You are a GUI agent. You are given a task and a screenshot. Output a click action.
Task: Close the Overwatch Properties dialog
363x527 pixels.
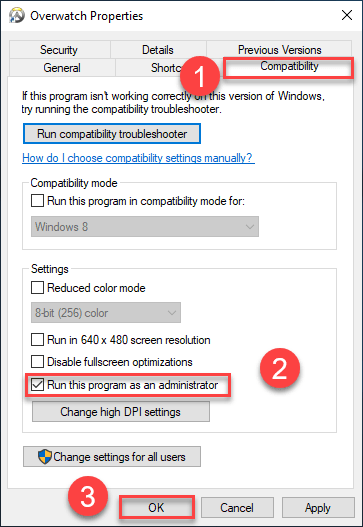pyautogui.click(x=347, y=15)
